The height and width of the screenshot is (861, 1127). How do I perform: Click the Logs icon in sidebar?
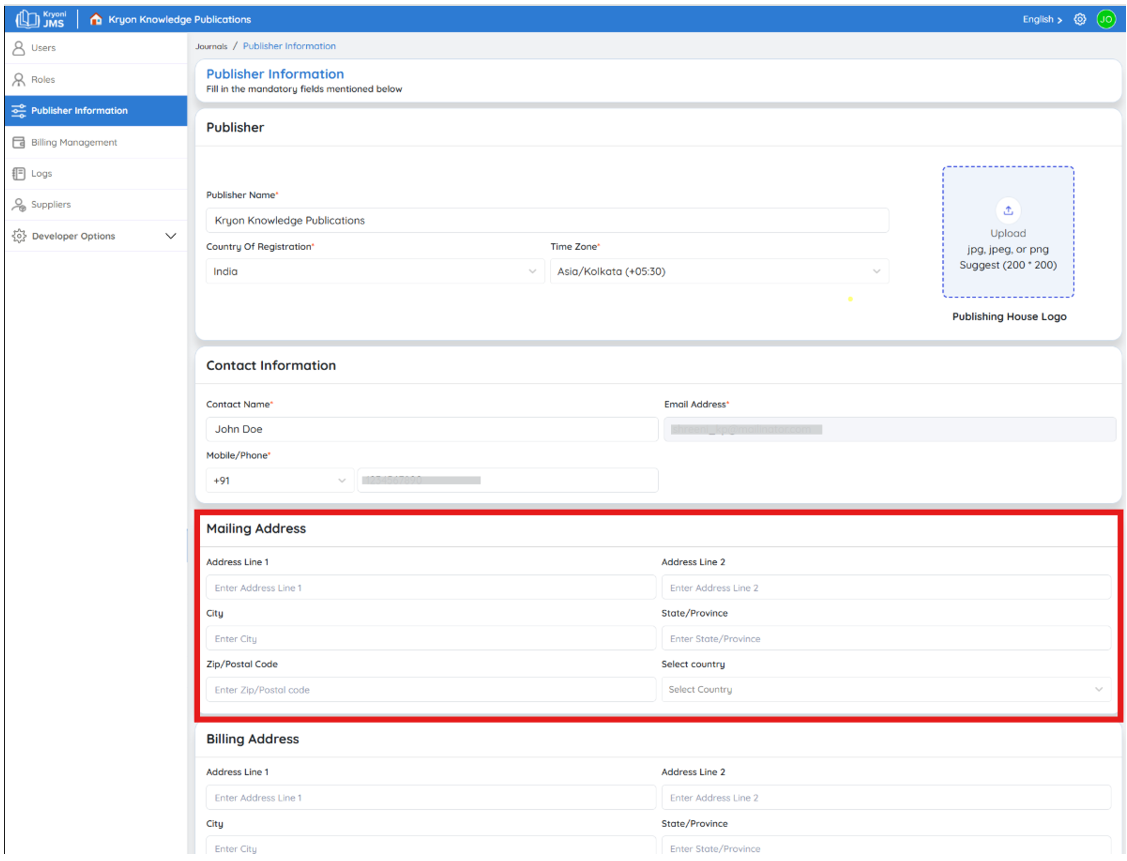coord(19,174)
